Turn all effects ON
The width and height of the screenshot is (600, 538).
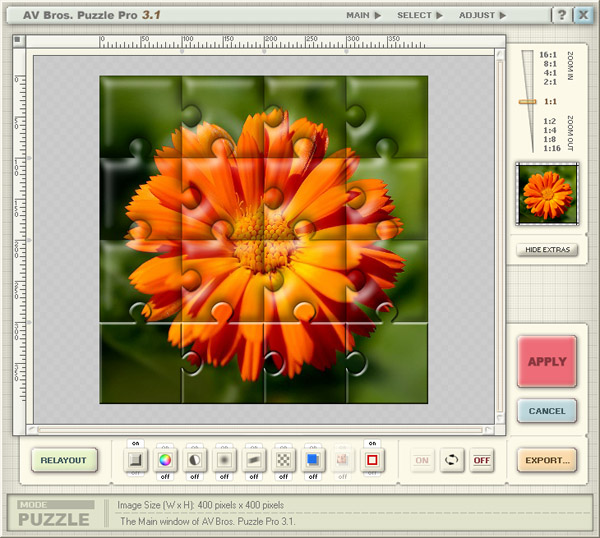pos(423,460)
